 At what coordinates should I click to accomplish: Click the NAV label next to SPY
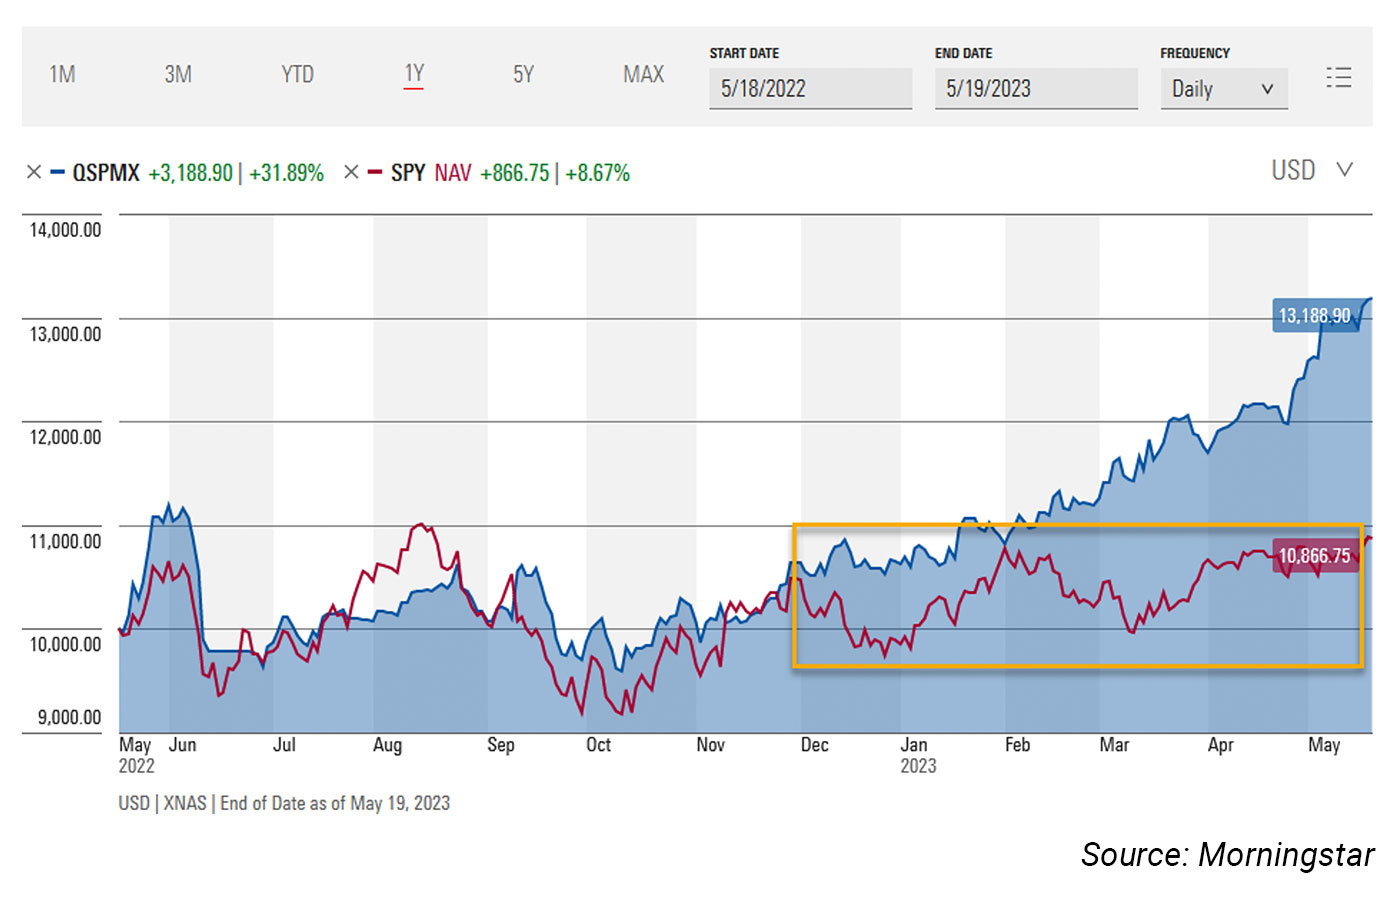point(452,173)
